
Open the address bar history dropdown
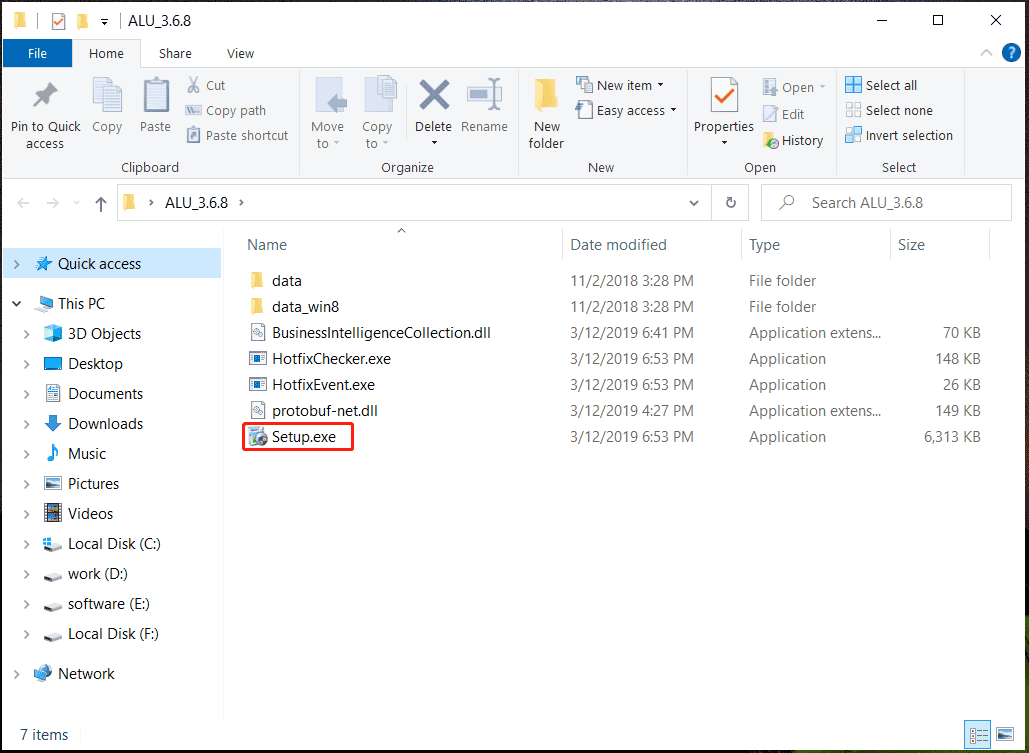(x=694, y=203)
